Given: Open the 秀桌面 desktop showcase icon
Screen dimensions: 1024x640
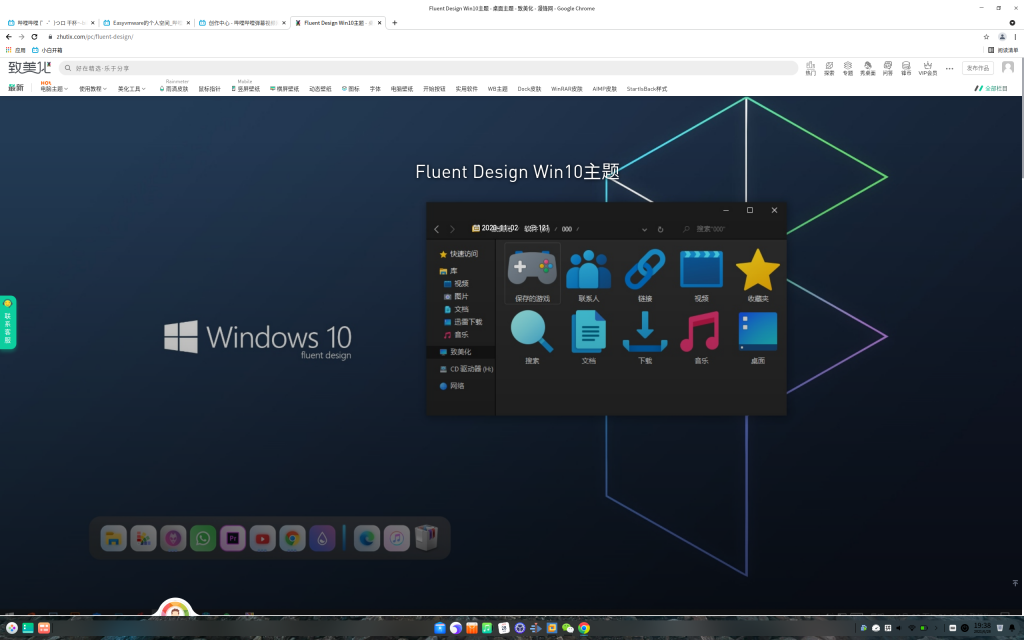Looking at the screenshot, I should [x=868, y=68].
